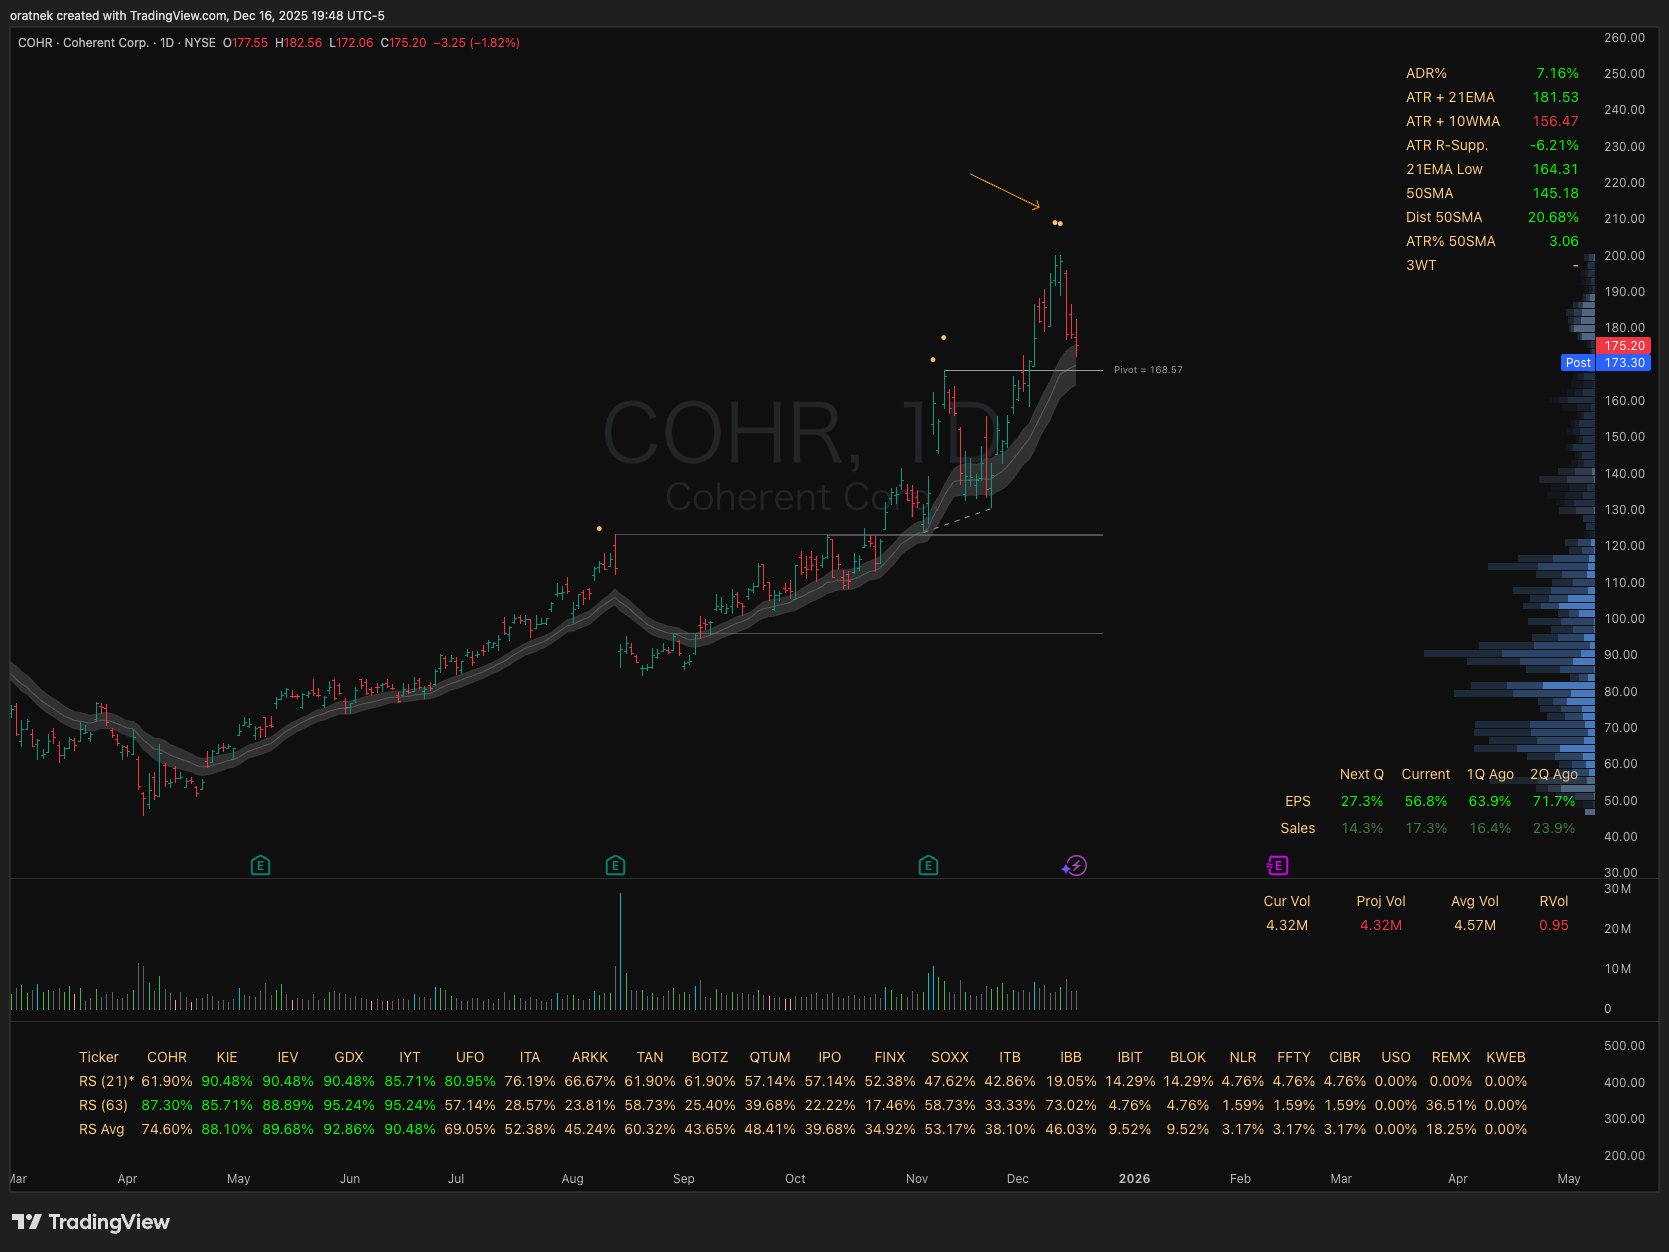Select the Avg Vol value '4.57M'
Viewport: 1669px width, 1252px height.
[x=1475, y=925]
